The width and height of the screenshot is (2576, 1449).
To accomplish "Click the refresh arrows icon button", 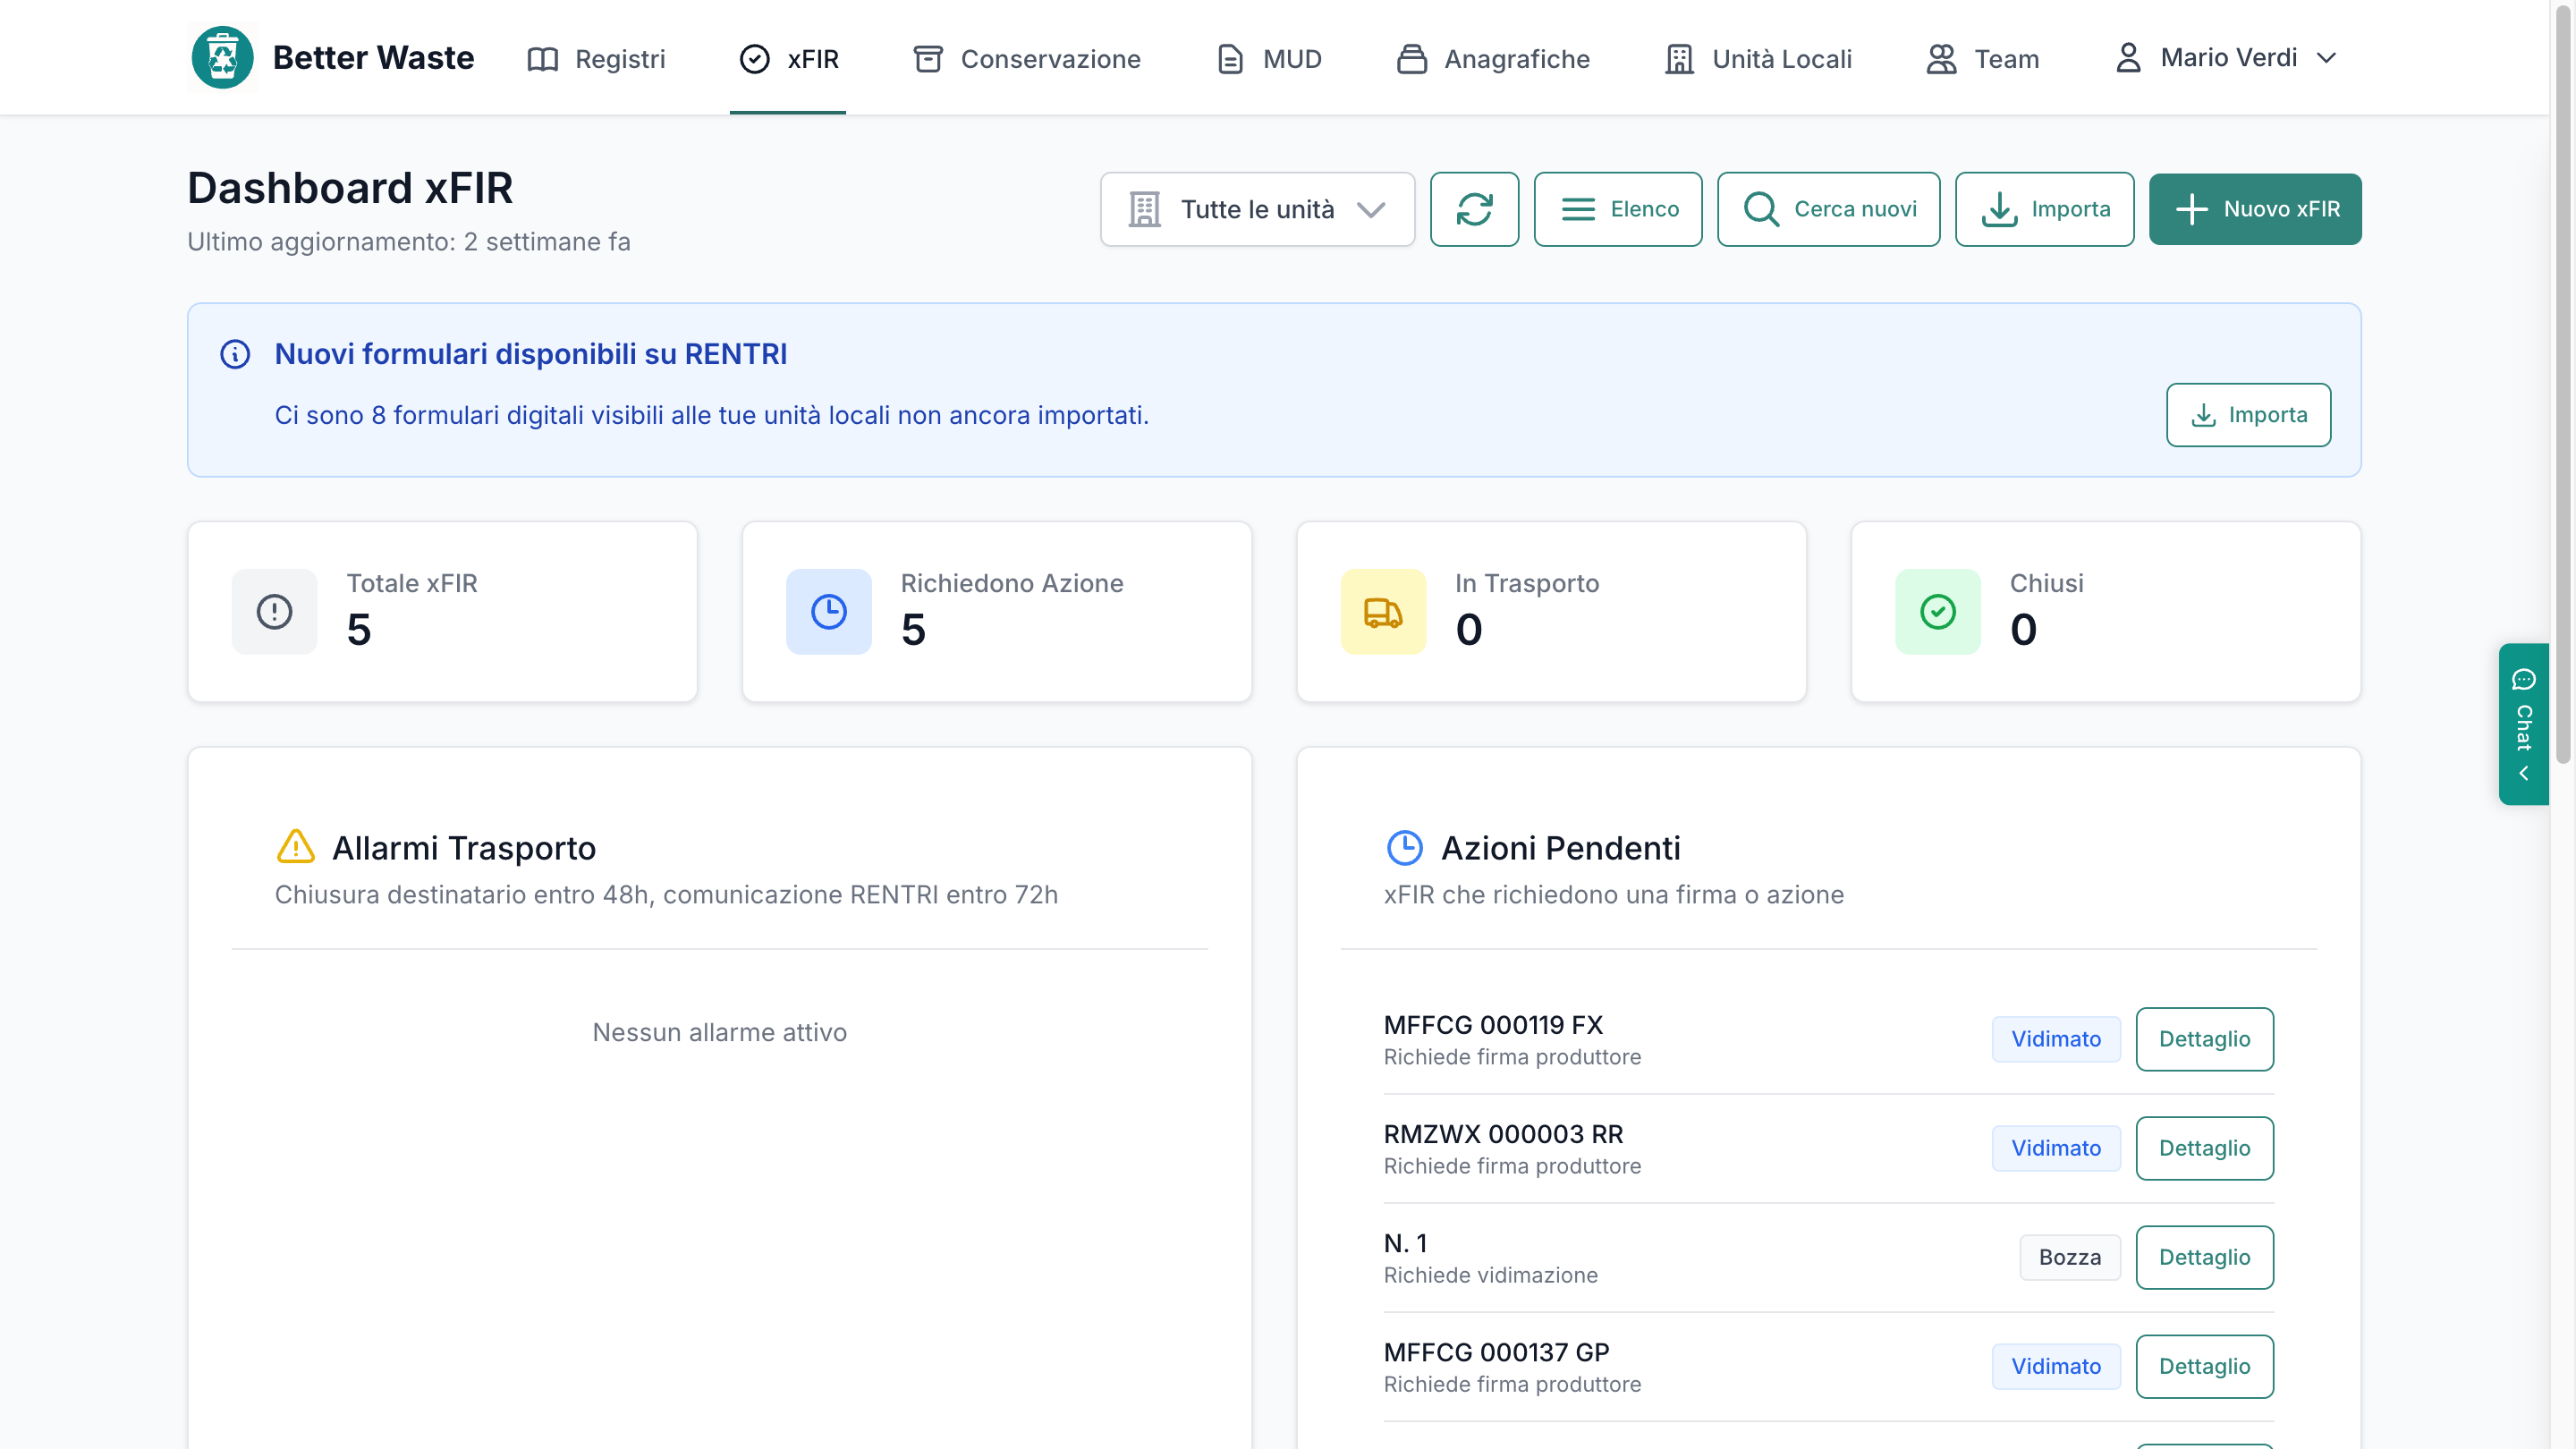I will [1474, 209].
